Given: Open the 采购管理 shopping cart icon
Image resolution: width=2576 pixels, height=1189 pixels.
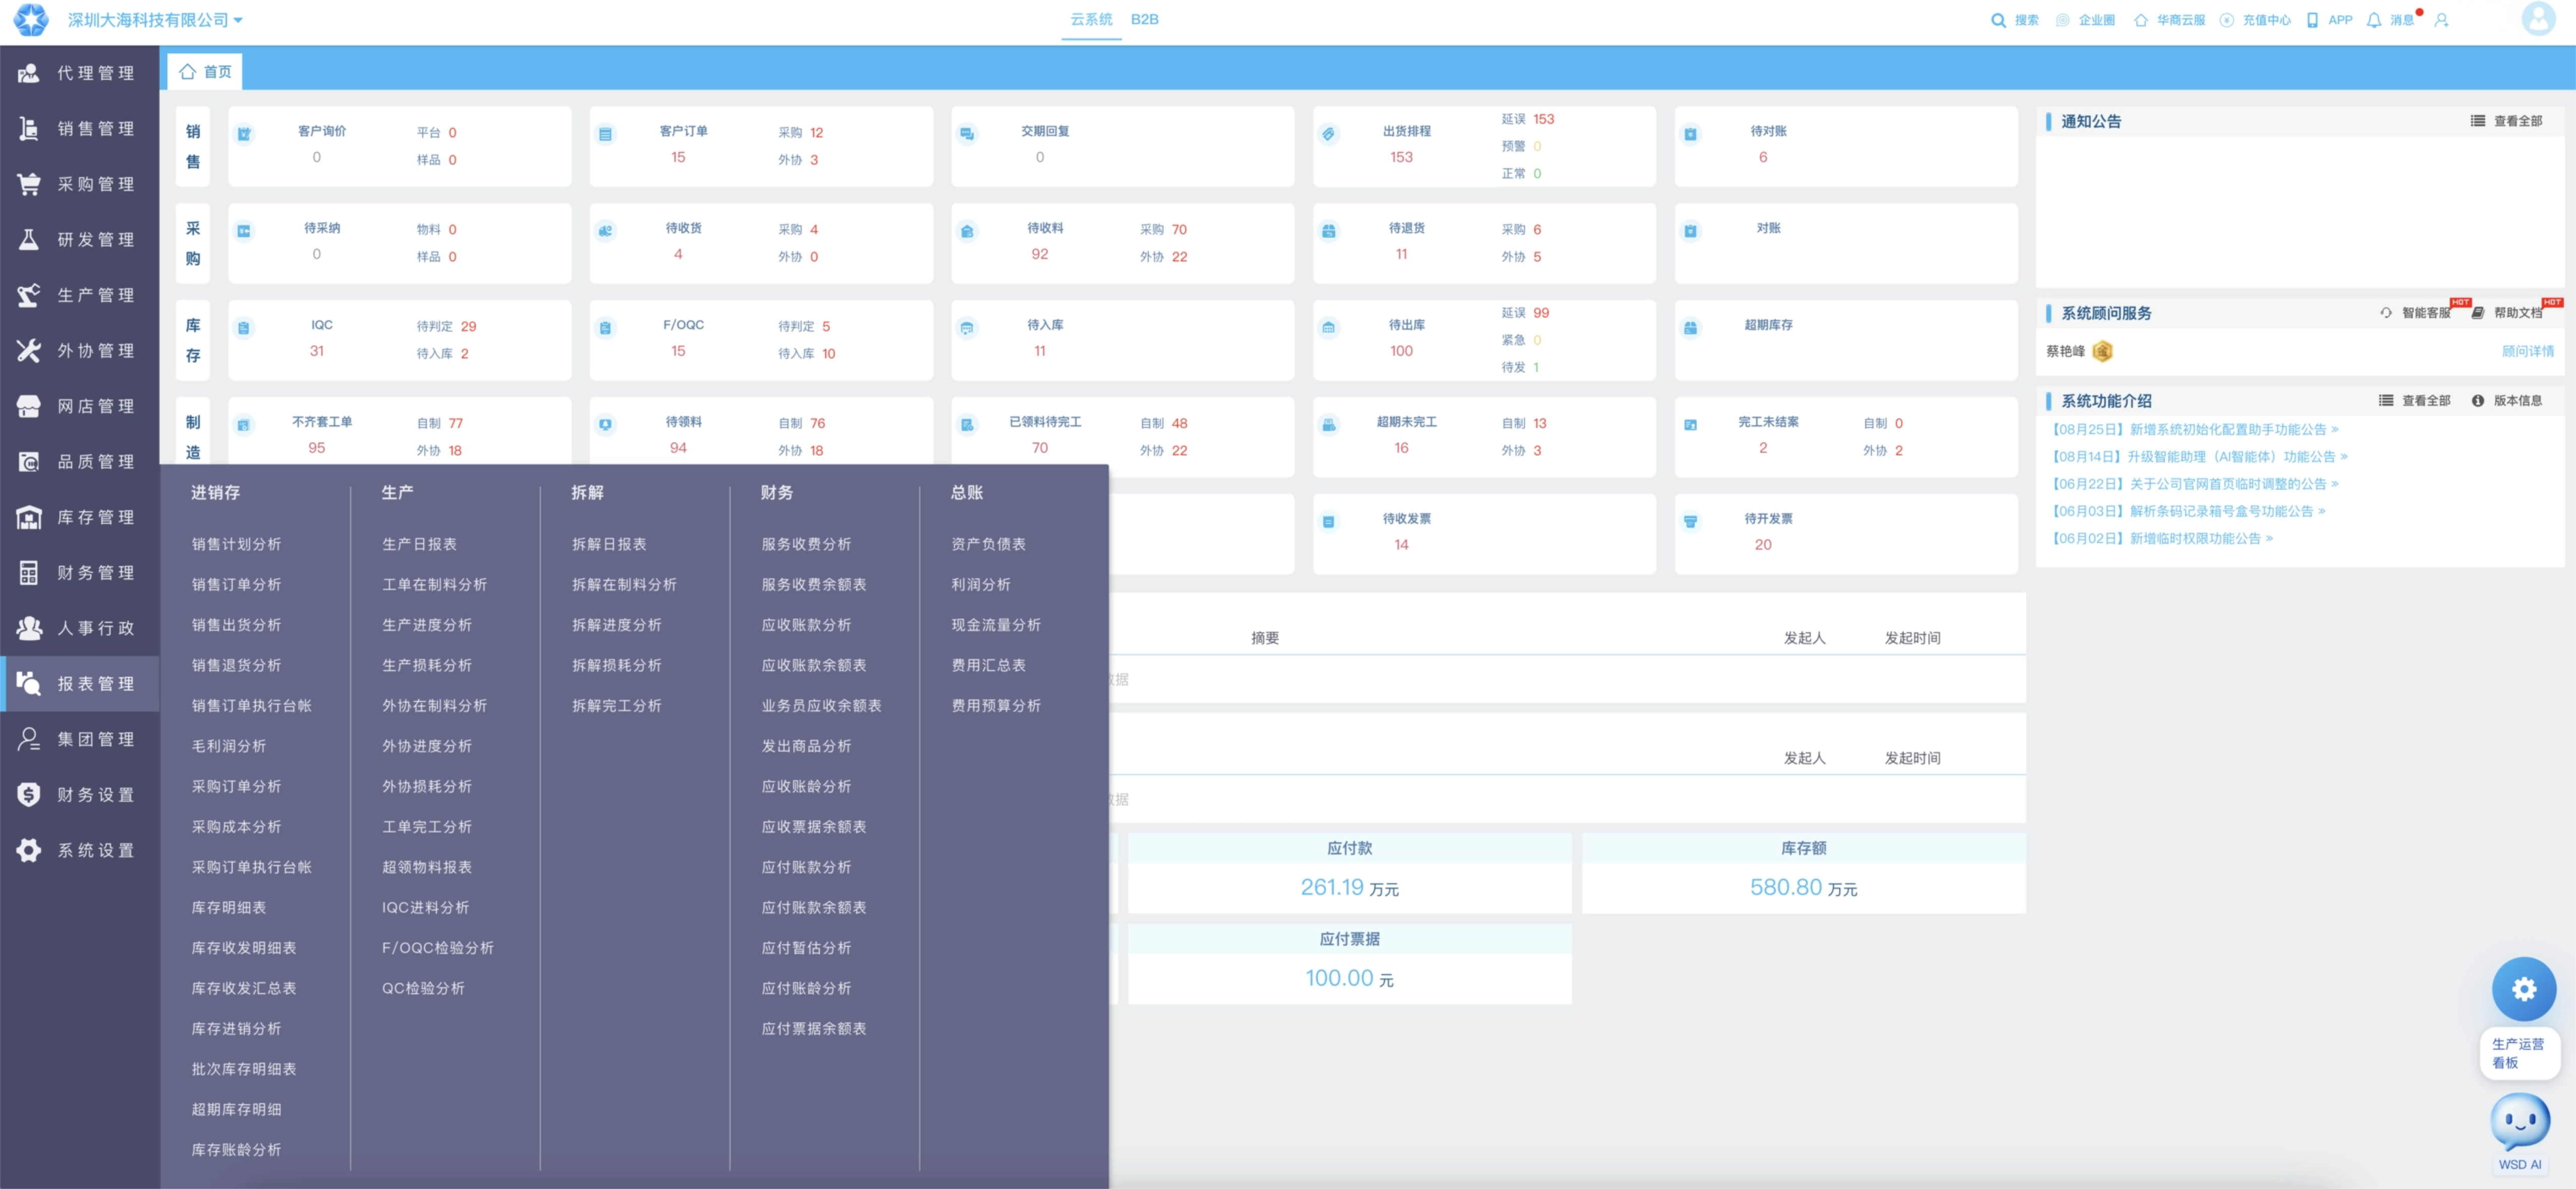Looking at the screenshot, I should click(x=29, y=184).
